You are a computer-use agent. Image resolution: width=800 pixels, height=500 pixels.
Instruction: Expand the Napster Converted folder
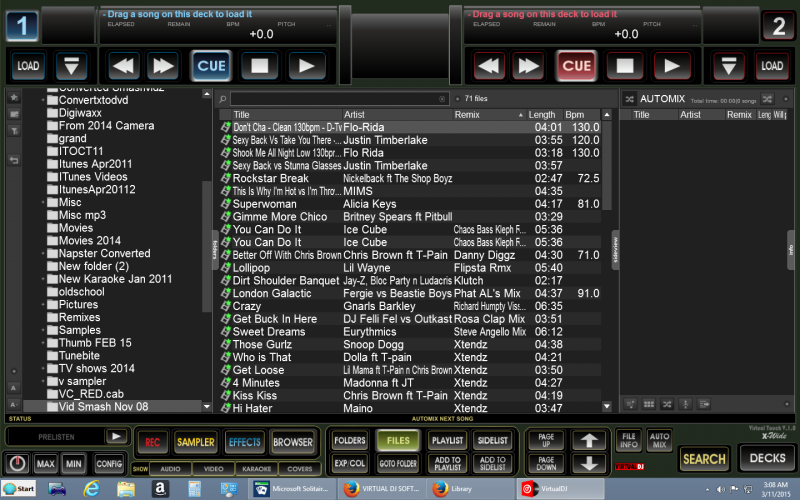(43, 254)
